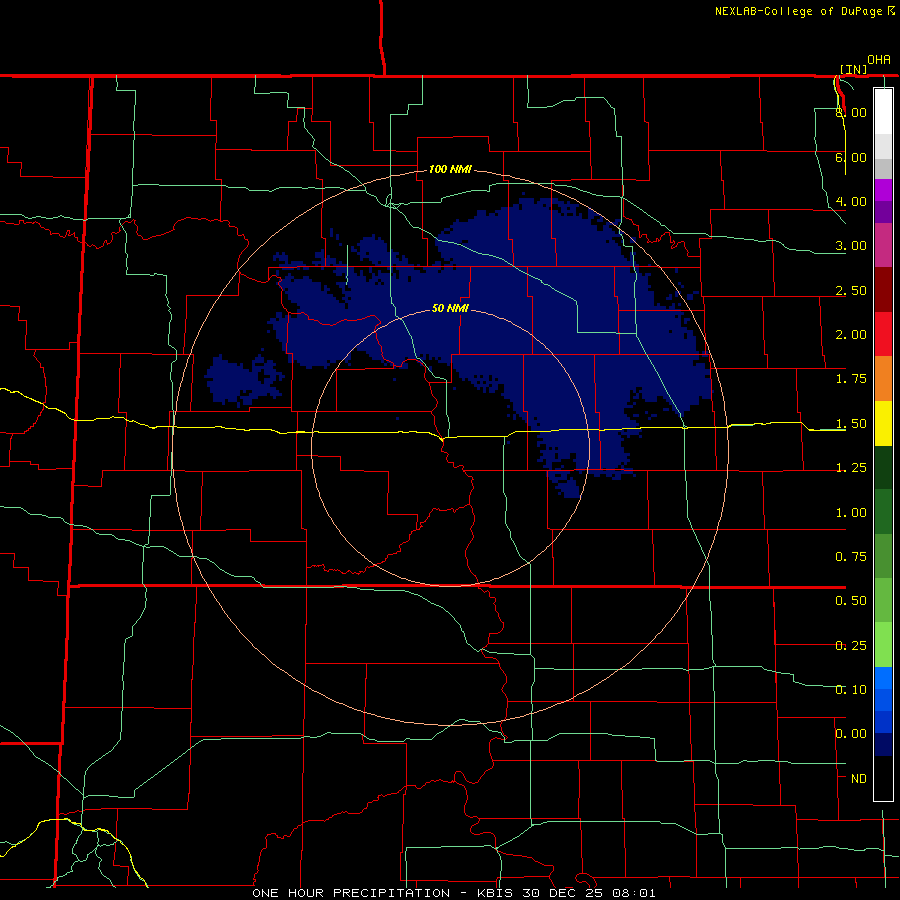Pick the lime green swatch above 0.10
This screenshot has height=900, width=900.
tap(883, 645)
